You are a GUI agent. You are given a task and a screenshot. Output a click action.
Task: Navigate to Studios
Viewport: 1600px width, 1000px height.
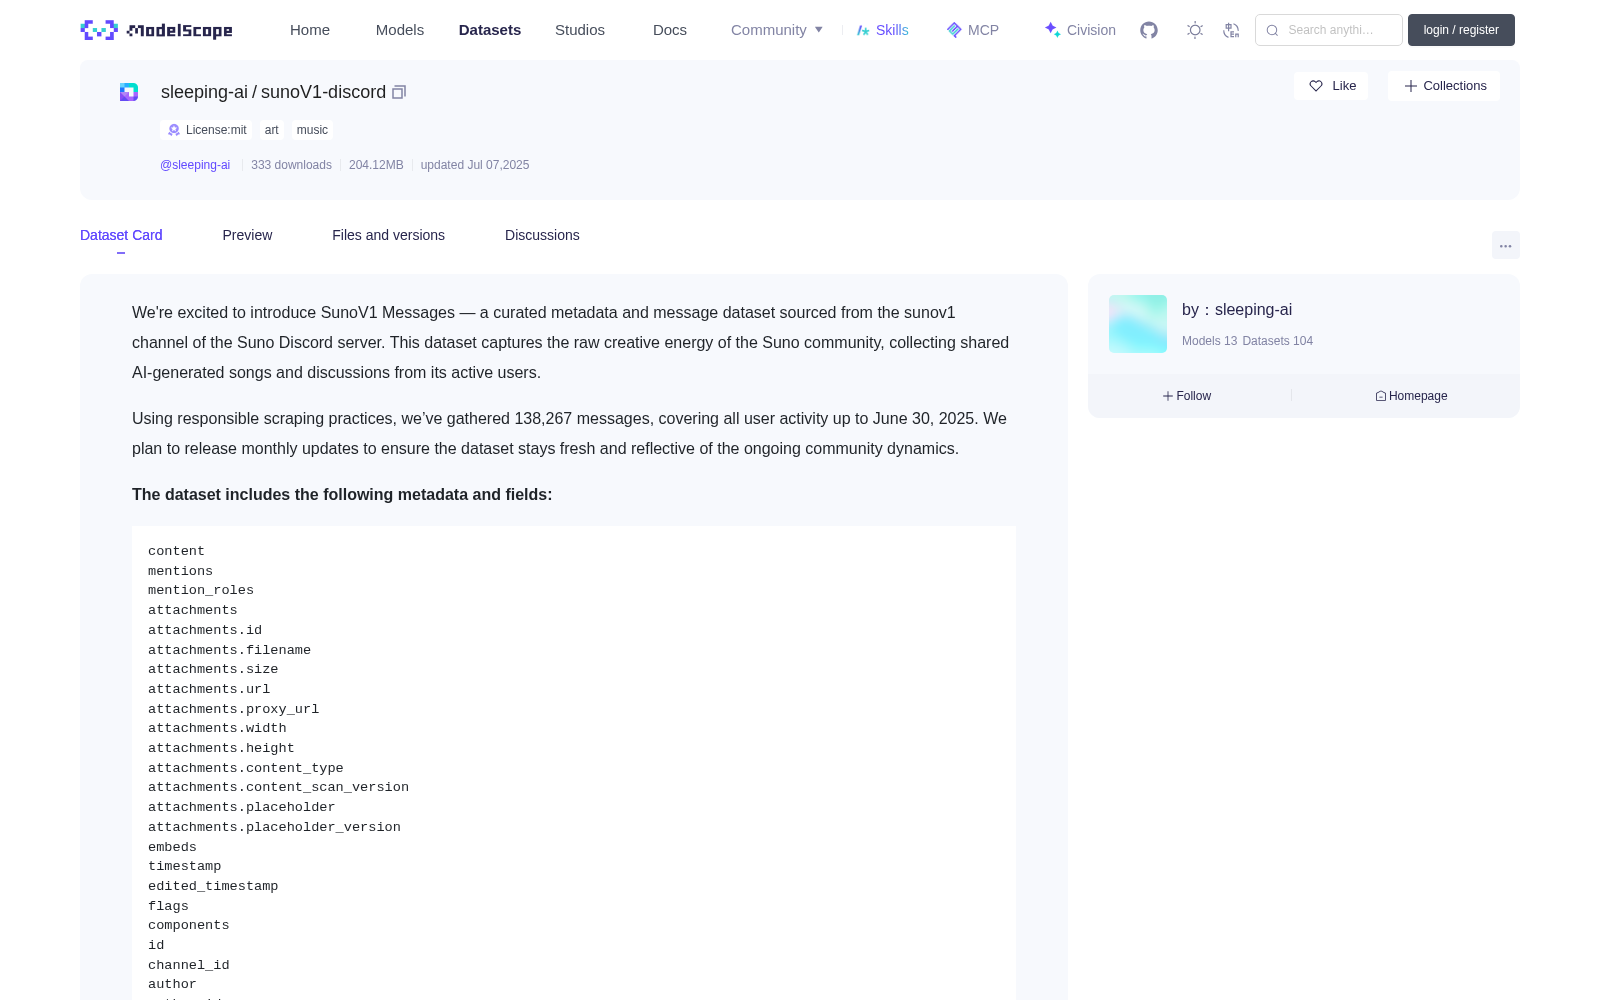click(580, 30)
